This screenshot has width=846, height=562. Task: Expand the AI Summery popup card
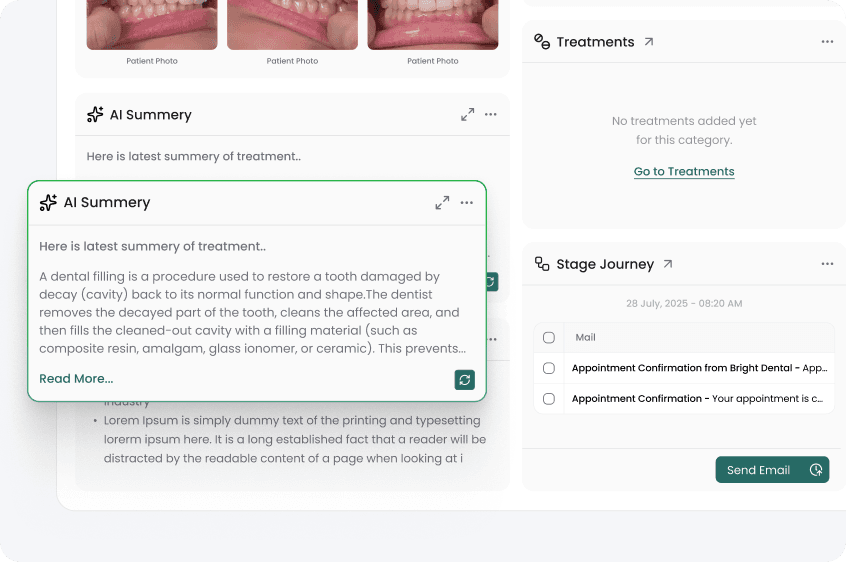click(442, 203)
